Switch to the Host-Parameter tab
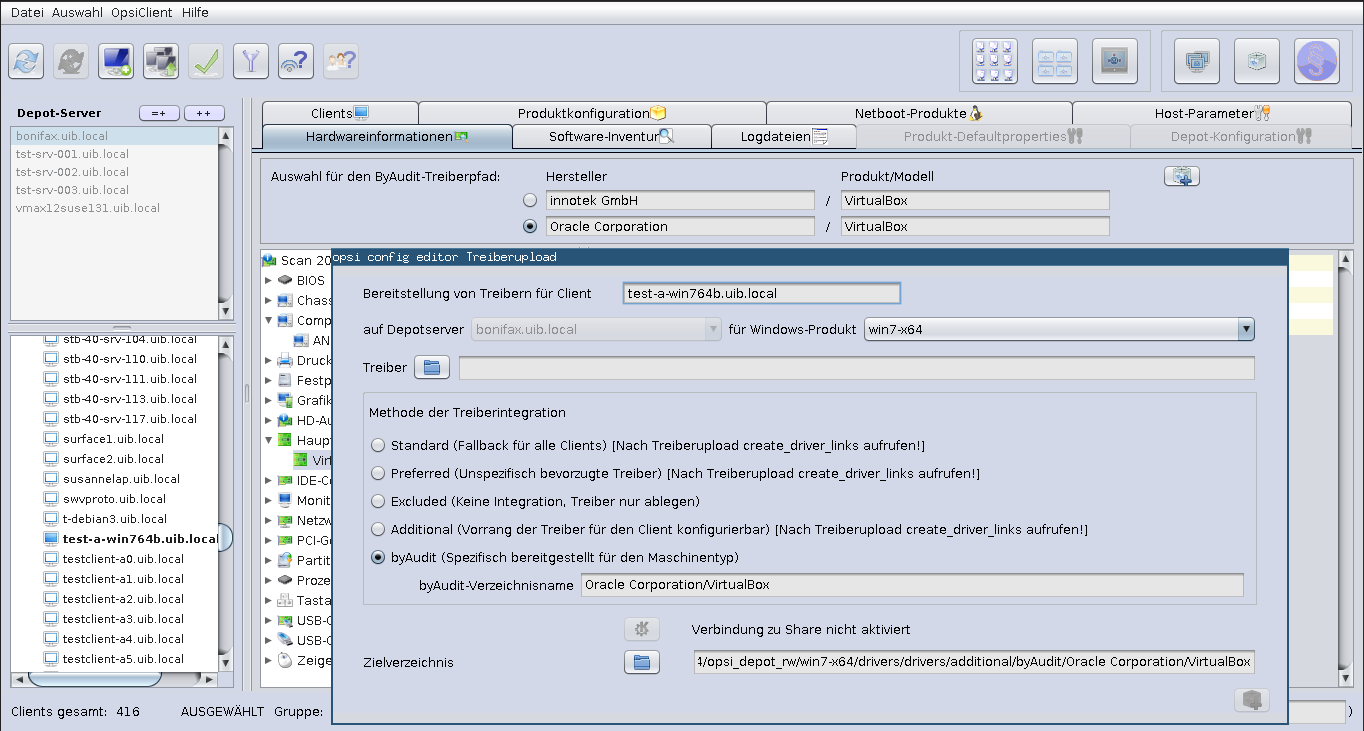The width and height of the screenshot is (1364, 731). pos(1212,113)
